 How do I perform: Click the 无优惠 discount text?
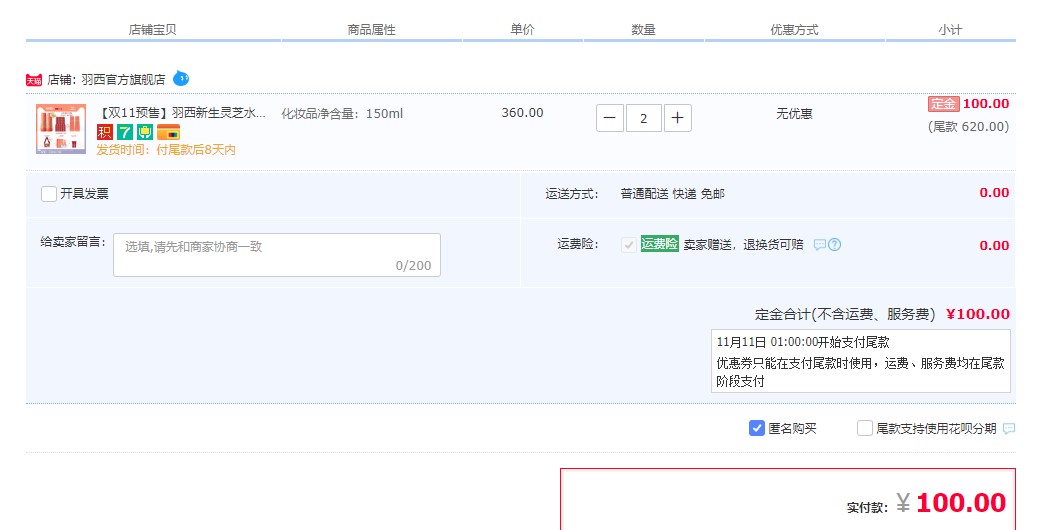(794, 114)
